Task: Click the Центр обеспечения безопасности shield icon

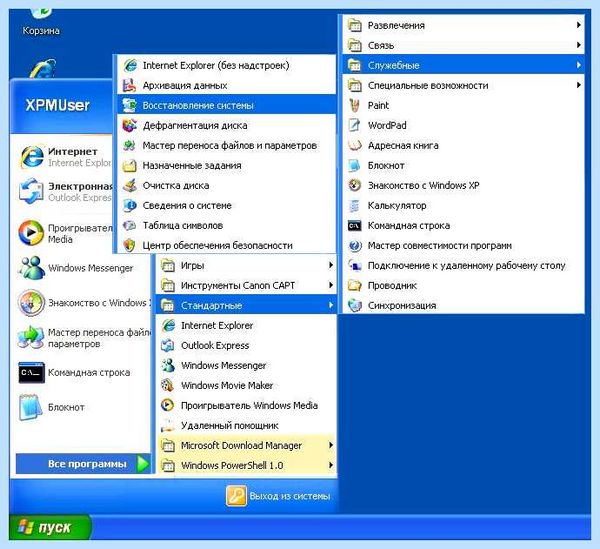Action: (x=129, y=245)
